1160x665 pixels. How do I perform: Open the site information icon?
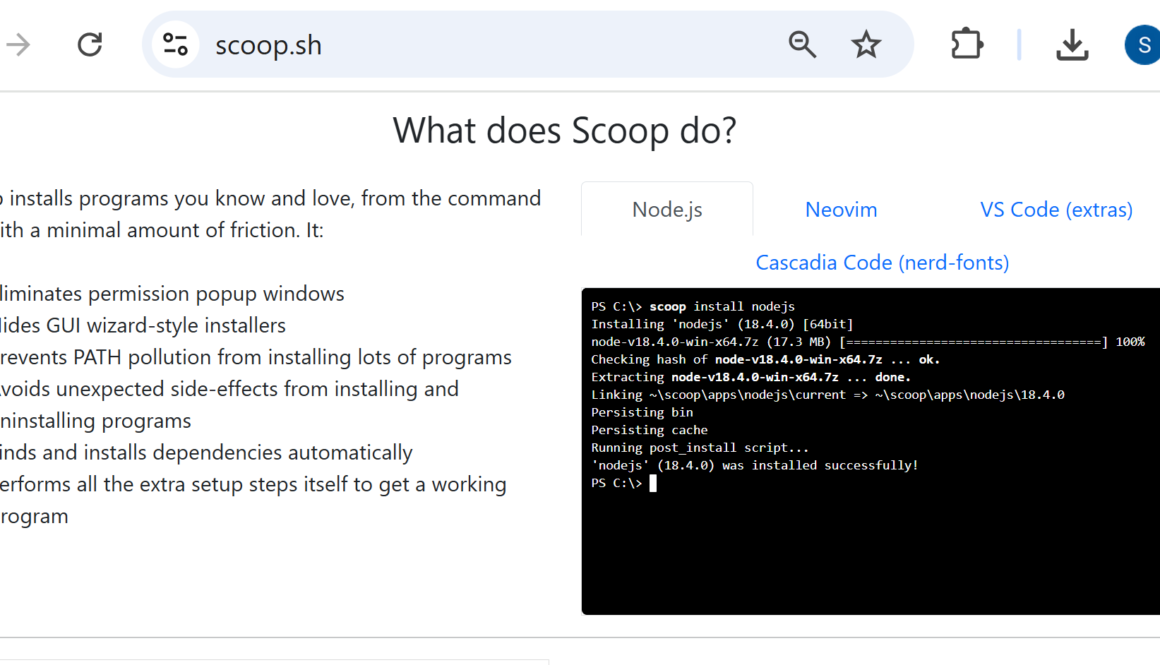click(175, 45)
